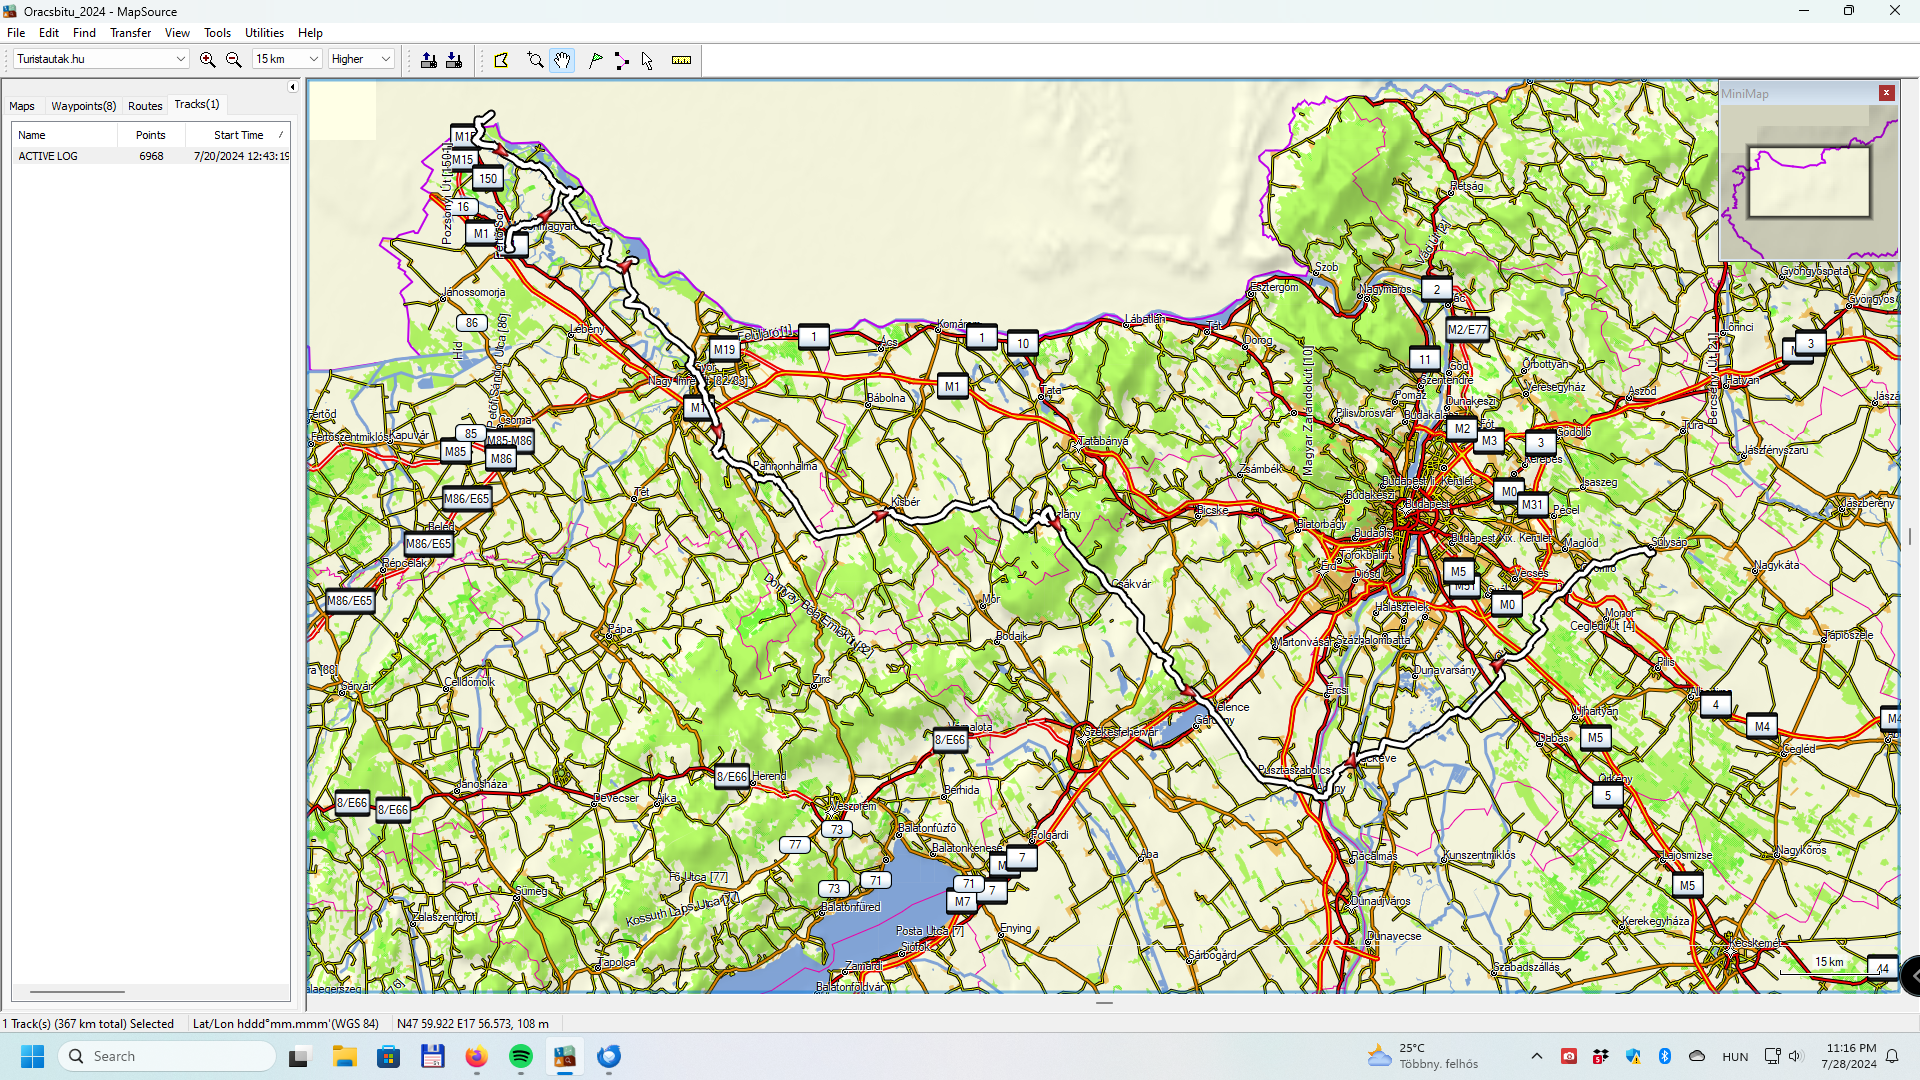Open the 15 km zoom scale dropdown
The width and height of the screenshot is (1920, 1080).
(x=313, y=59)
